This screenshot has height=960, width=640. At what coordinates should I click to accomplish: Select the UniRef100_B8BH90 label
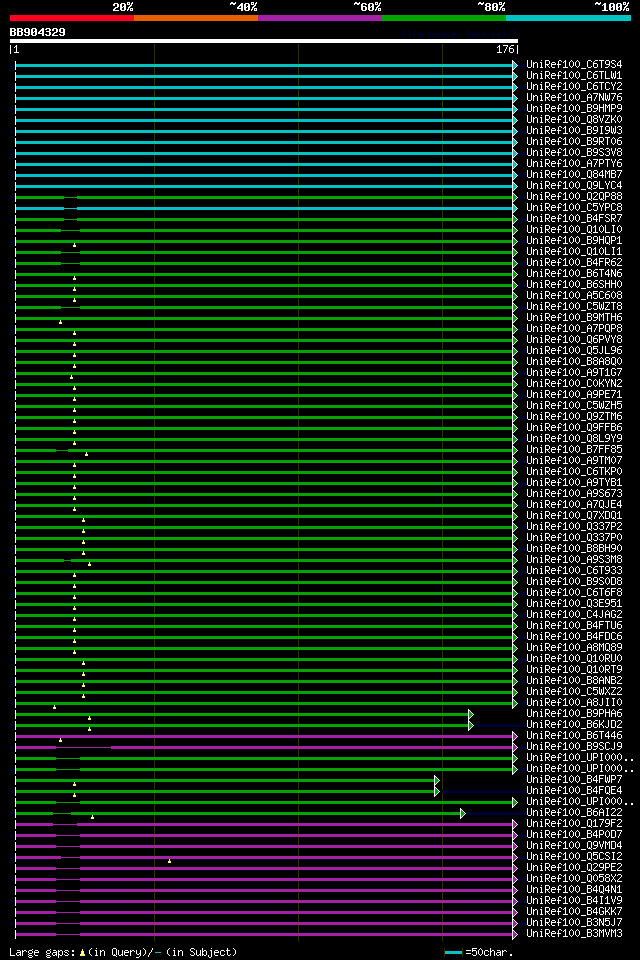click(574, 549)
